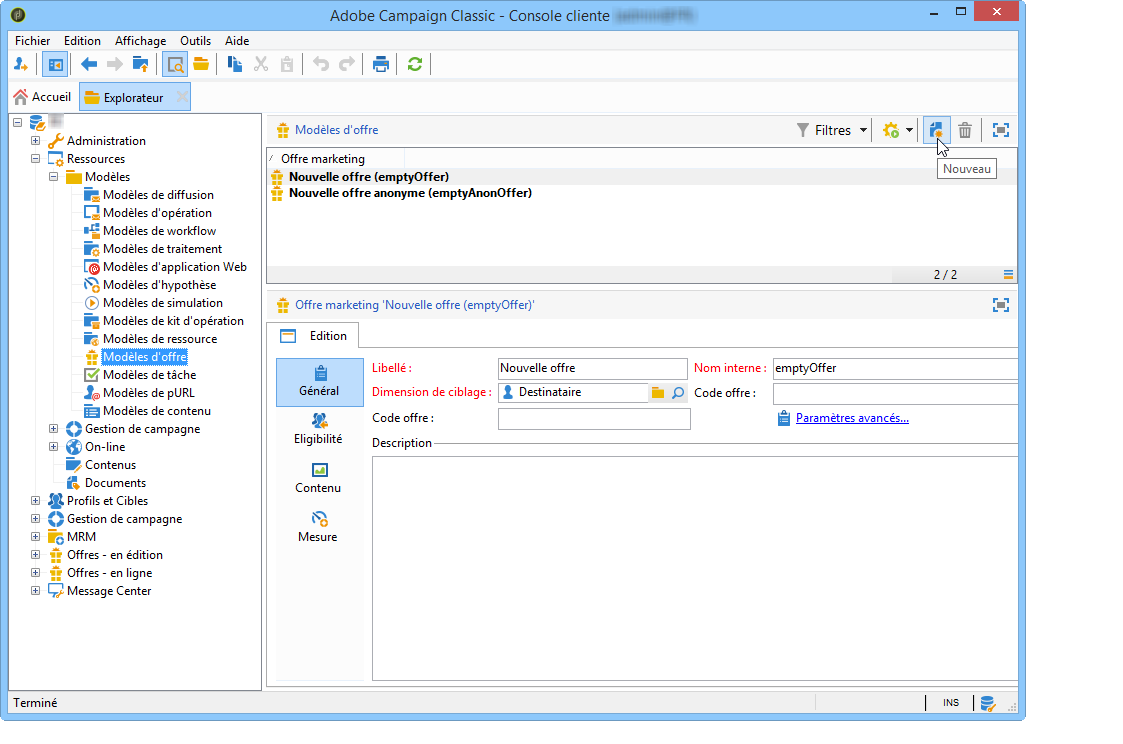The width and height of the screenshot is (1123, 744).
Task: Open the Fichier menu
Action: 32,41
